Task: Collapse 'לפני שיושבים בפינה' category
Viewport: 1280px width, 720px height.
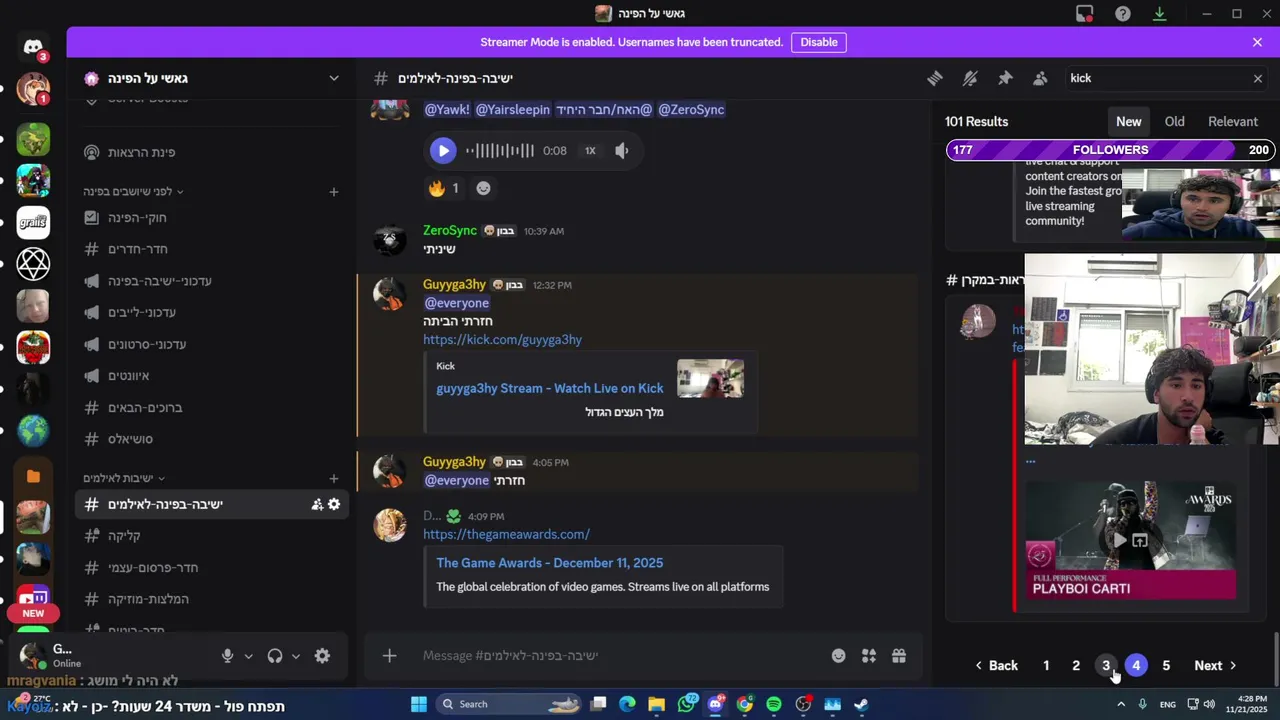Action: click(x=133, y=191)
